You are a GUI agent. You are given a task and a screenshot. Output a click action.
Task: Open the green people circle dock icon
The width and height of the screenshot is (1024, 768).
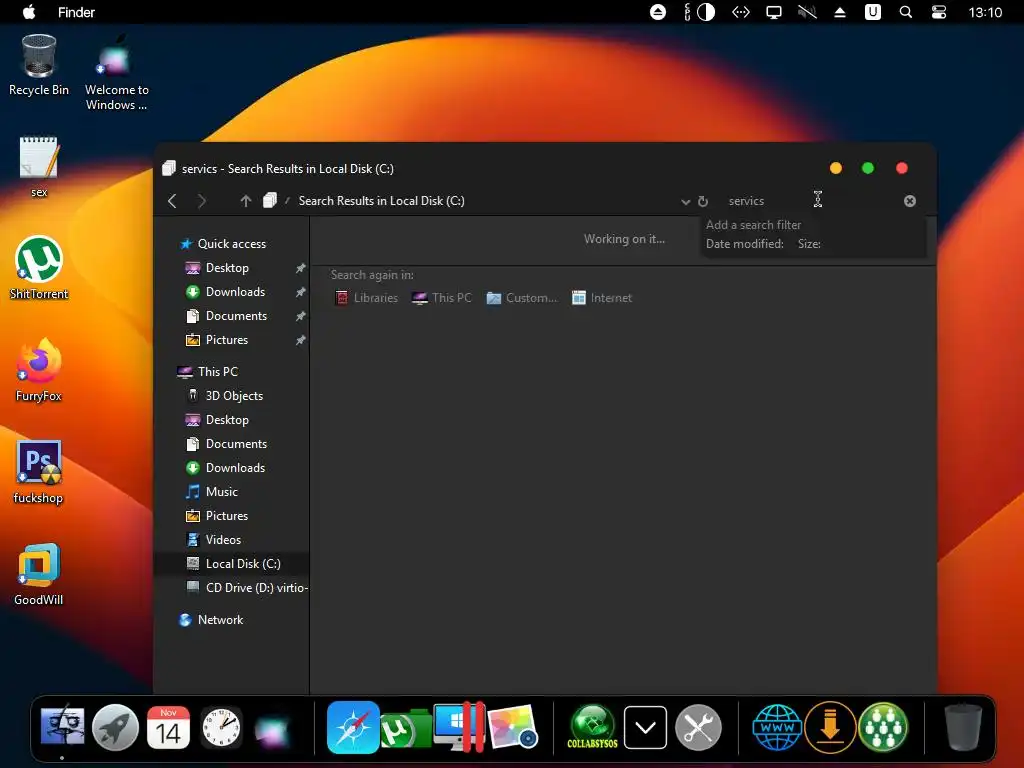coord(883,727)
